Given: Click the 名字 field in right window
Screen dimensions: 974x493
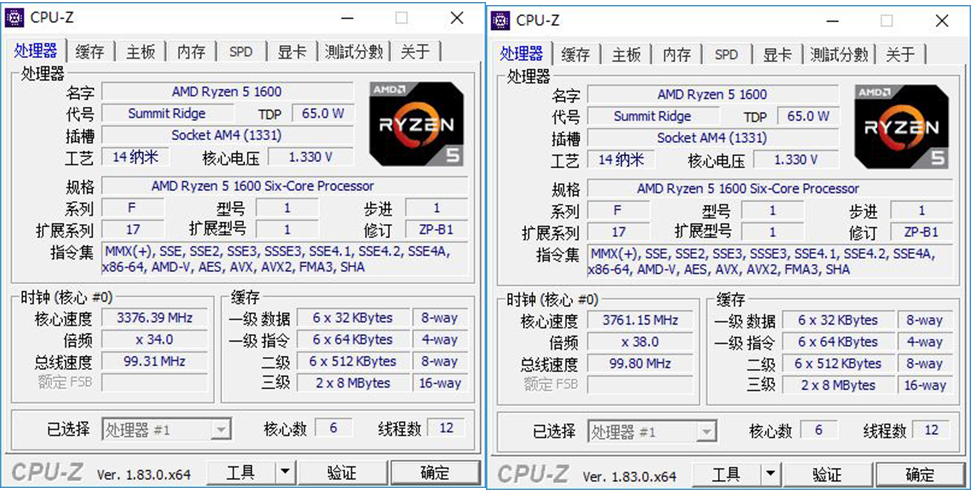Looking at the screenshot, I should pyautogui.click(x=713, y=94).
